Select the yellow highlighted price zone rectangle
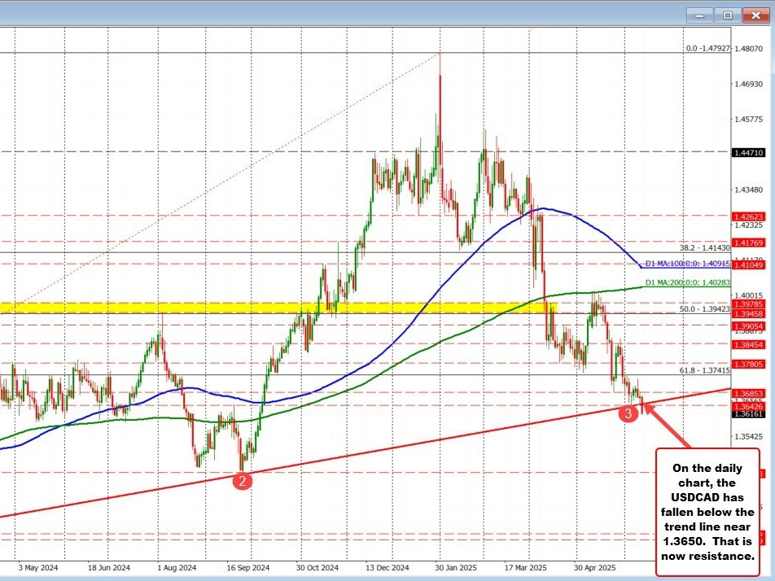Viewport: 775px width, 581px height. coord(278,308)
